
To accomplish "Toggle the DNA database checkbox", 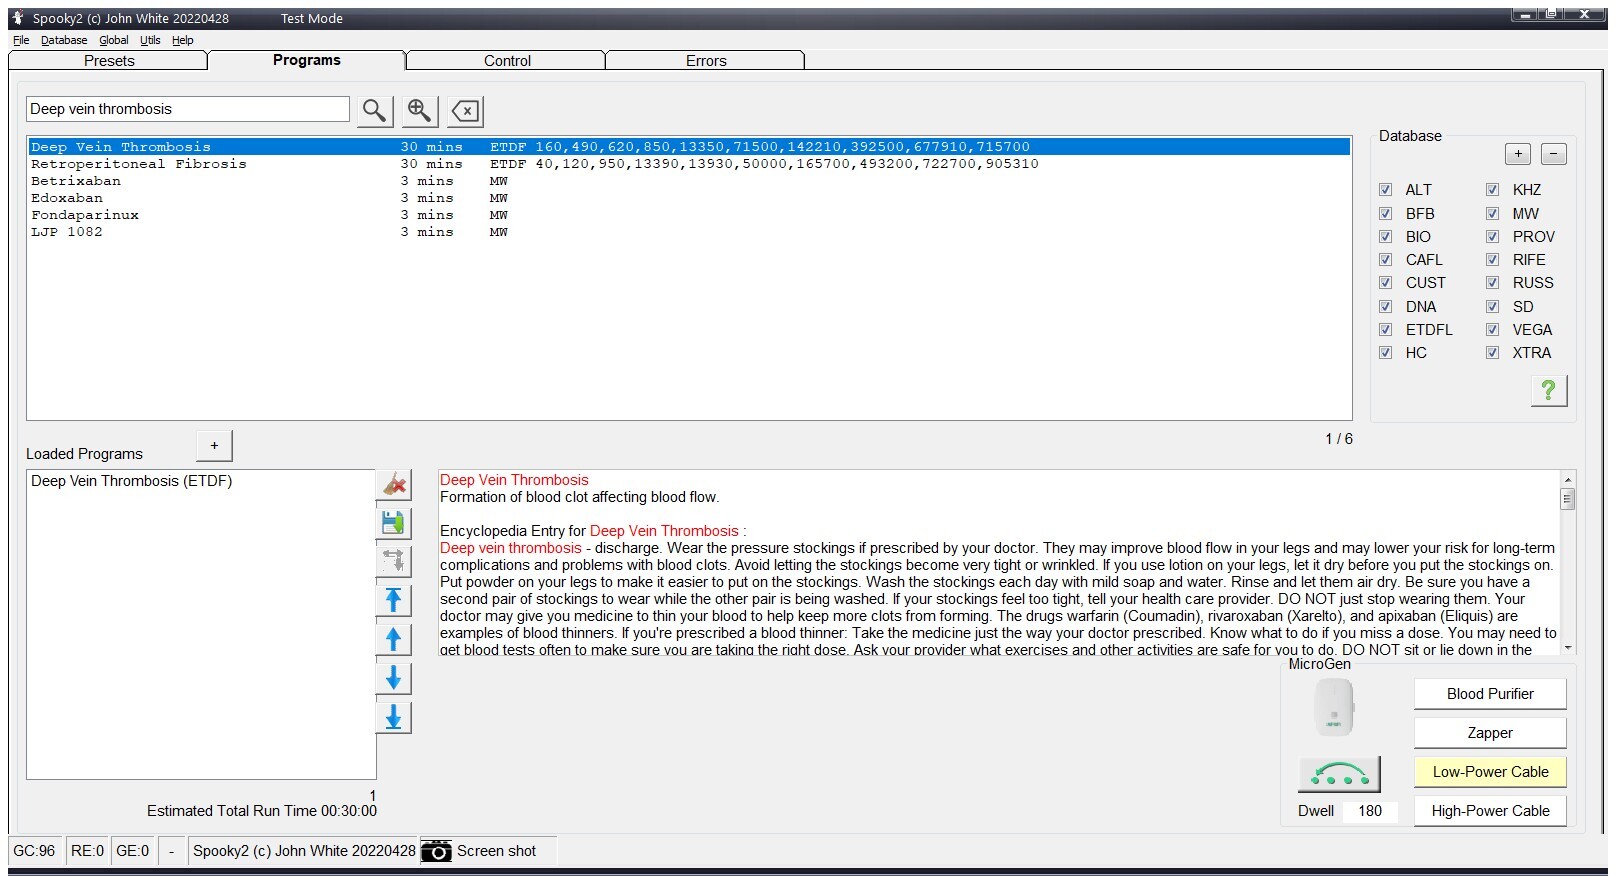I will coord(1385,307).
